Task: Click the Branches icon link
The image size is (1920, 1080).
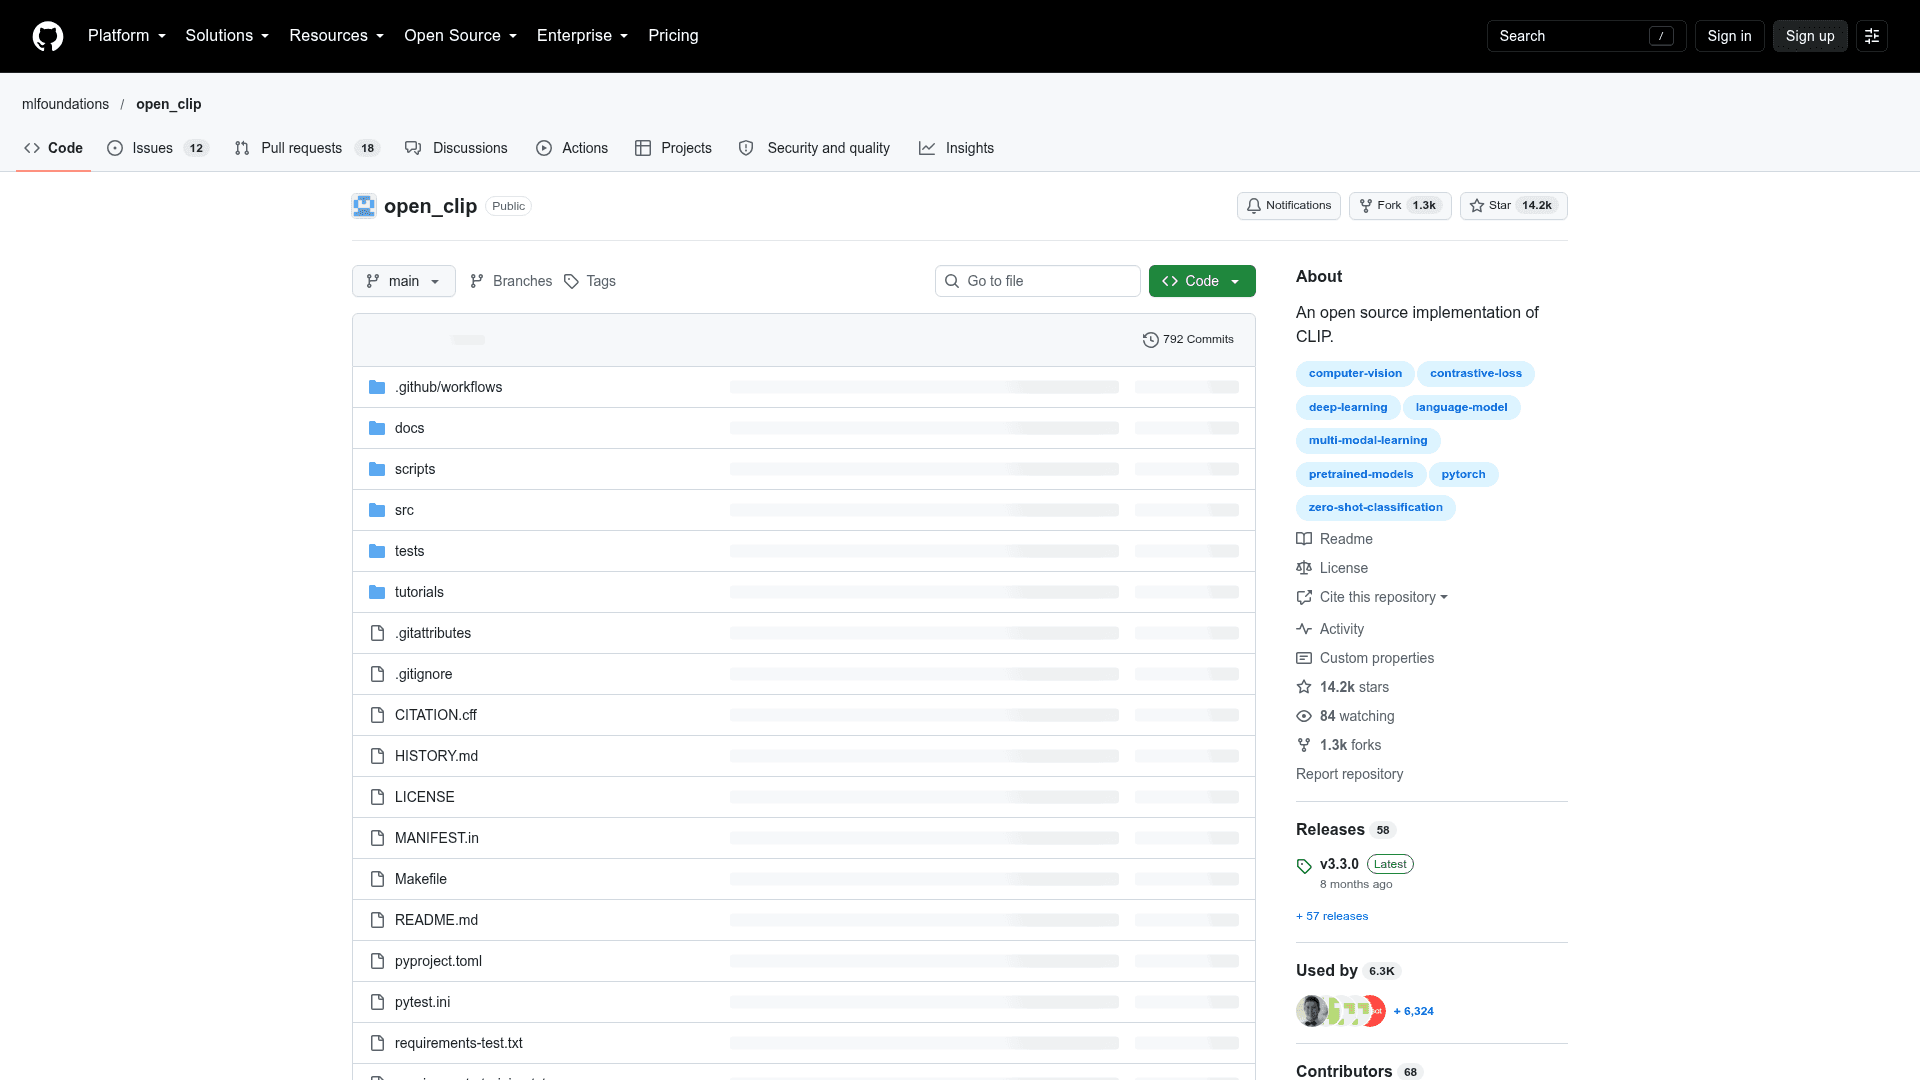Action: click(510, 281)
